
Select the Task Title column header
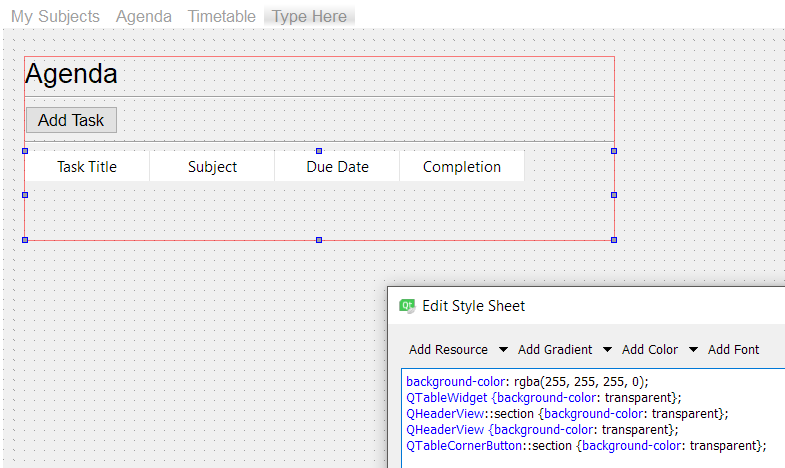click(x=87, y=167)
